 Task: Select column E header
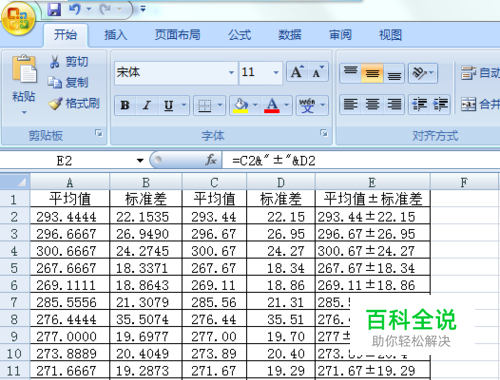pyautogui.click(x=373, y=182)
